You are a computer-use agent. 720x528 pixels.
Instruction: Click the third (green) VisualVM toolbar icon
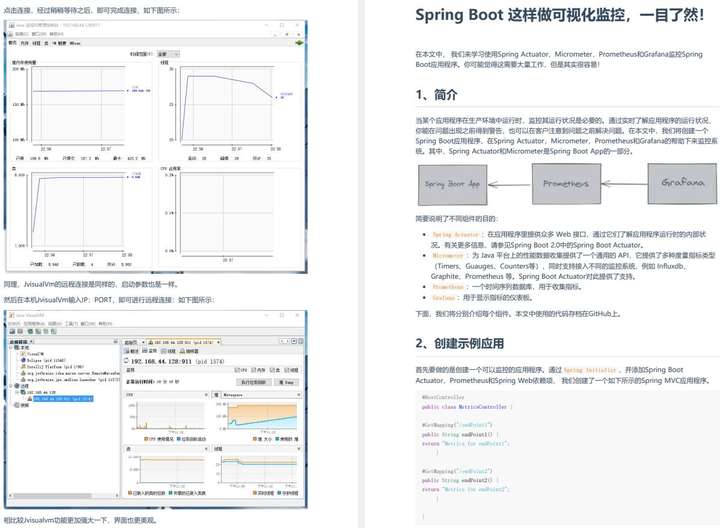pyautogui.click(x=30, y=331)
